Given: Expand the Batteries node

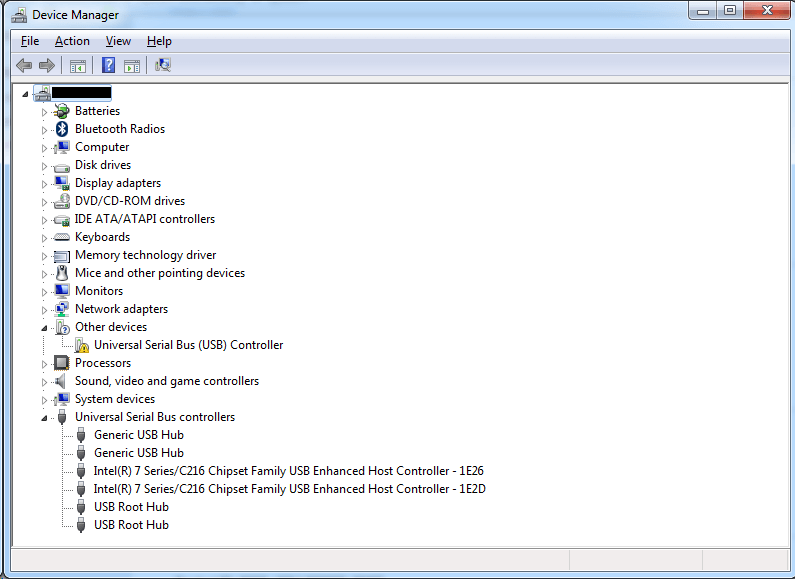Looking at the screenshot, I should (44, 112).
